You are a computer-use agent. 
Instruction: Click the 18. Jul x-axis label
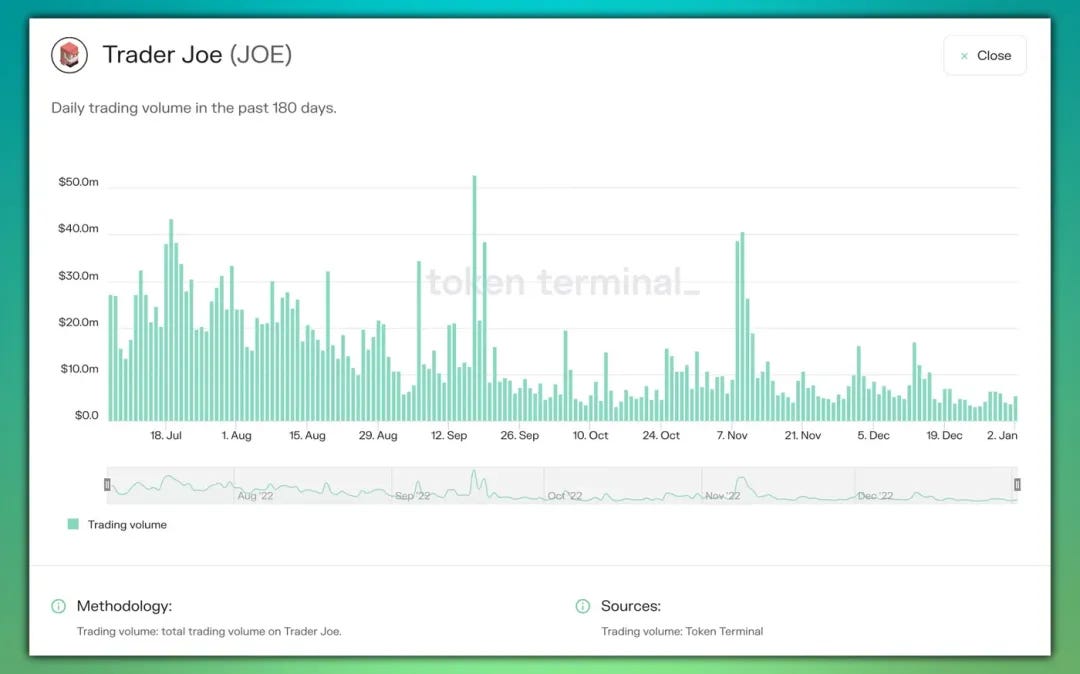166,435
